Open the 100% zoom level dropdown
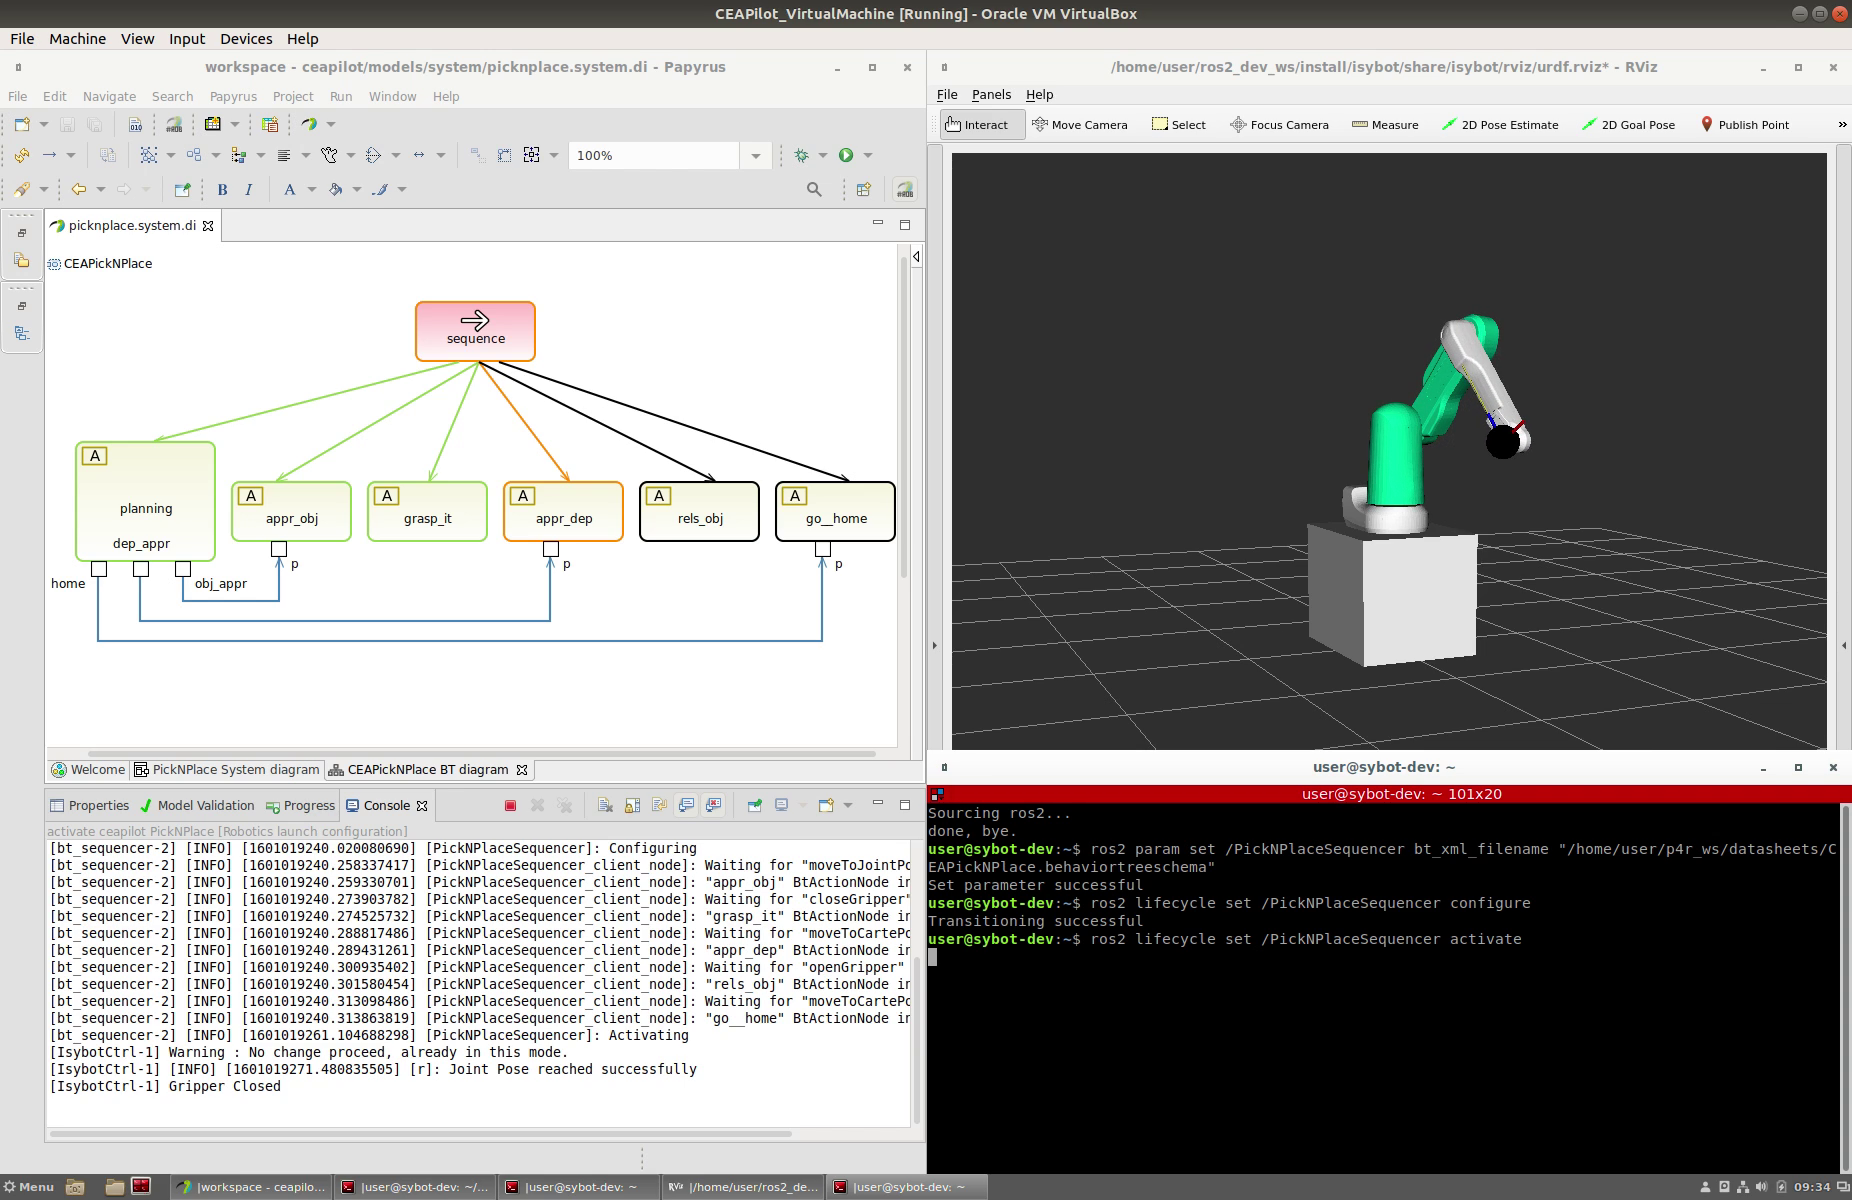 (x=756, y=155)
